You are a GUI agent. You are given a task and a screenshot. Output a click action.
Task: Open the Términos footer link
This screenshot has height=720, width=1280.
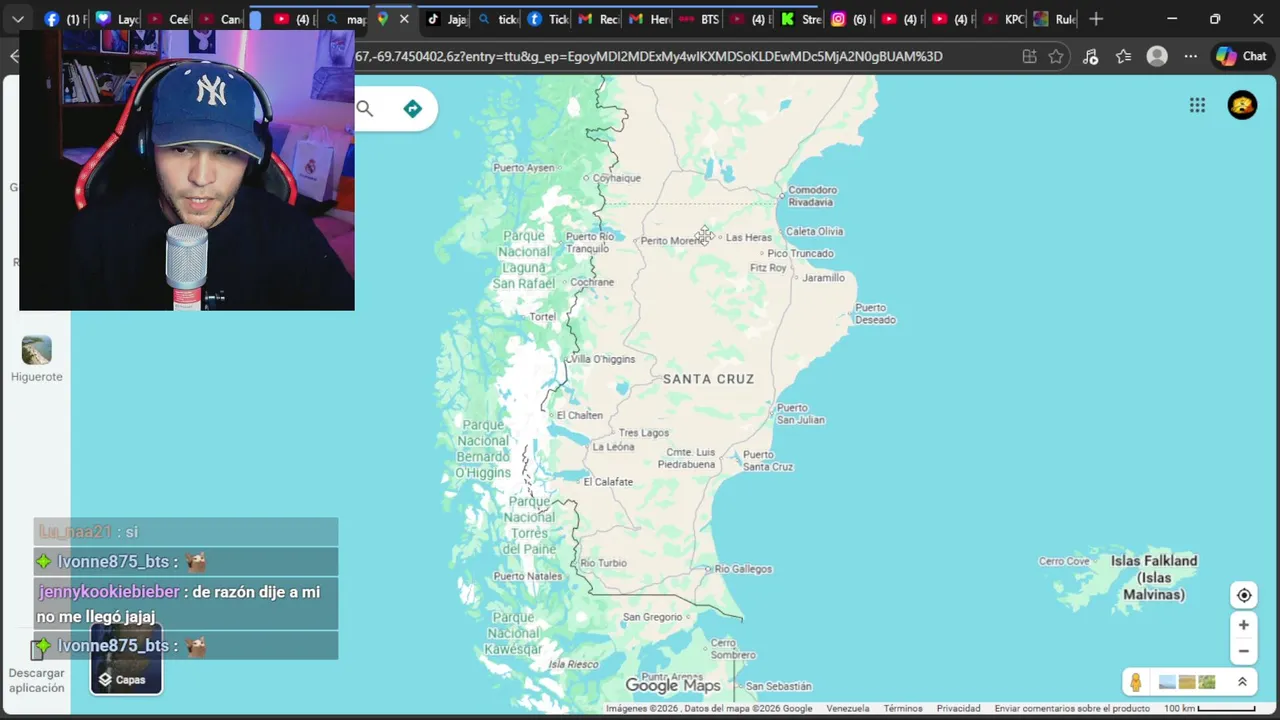click(x=903, y=708)
